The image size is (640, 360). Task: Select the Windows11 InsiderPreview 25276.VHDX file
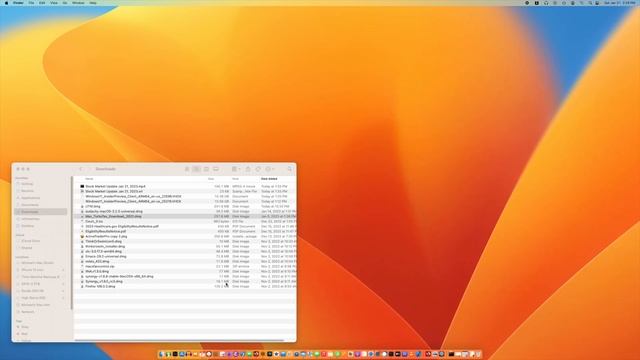pos(133,201)
